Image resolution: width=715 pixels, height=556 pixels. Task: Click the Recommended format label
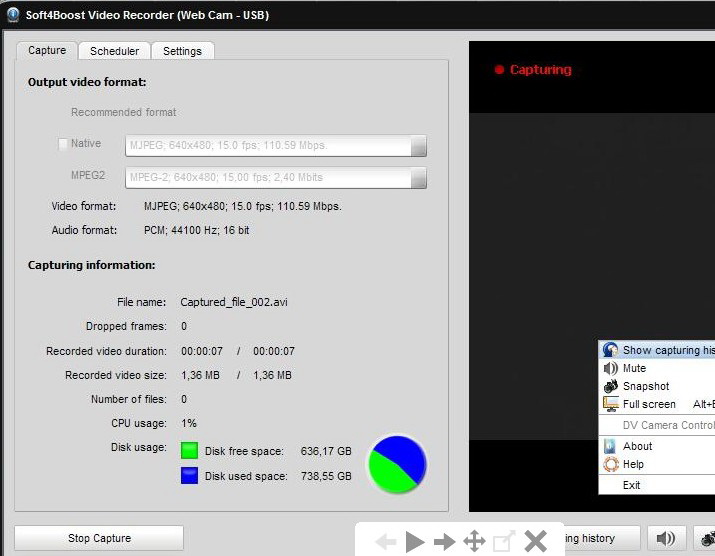[x=124, y=112]
